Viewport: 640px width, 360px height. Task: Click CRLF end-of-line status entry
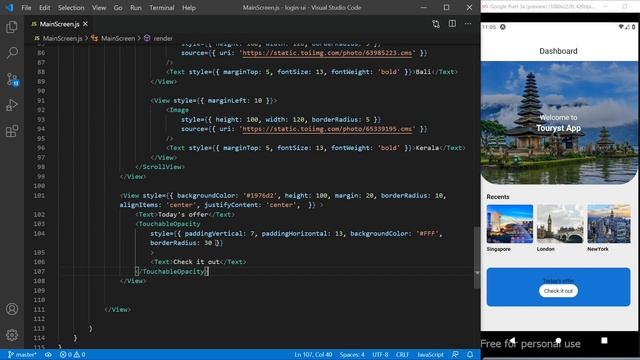point(402,354)
